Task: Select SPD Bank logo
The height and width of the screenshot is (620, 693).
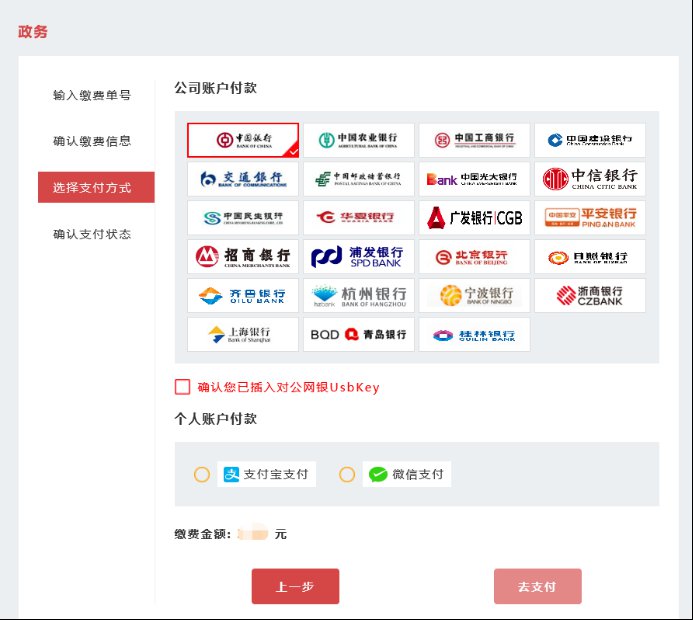Action: coord(358,257)
